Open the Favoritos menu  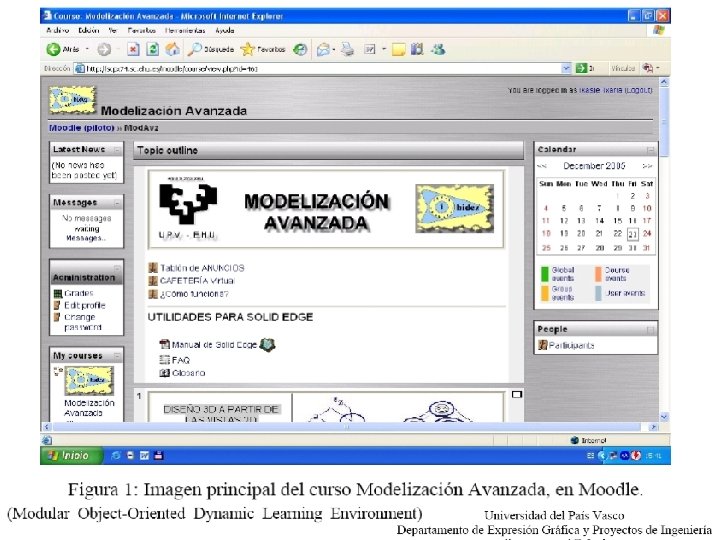pos(141,31)
